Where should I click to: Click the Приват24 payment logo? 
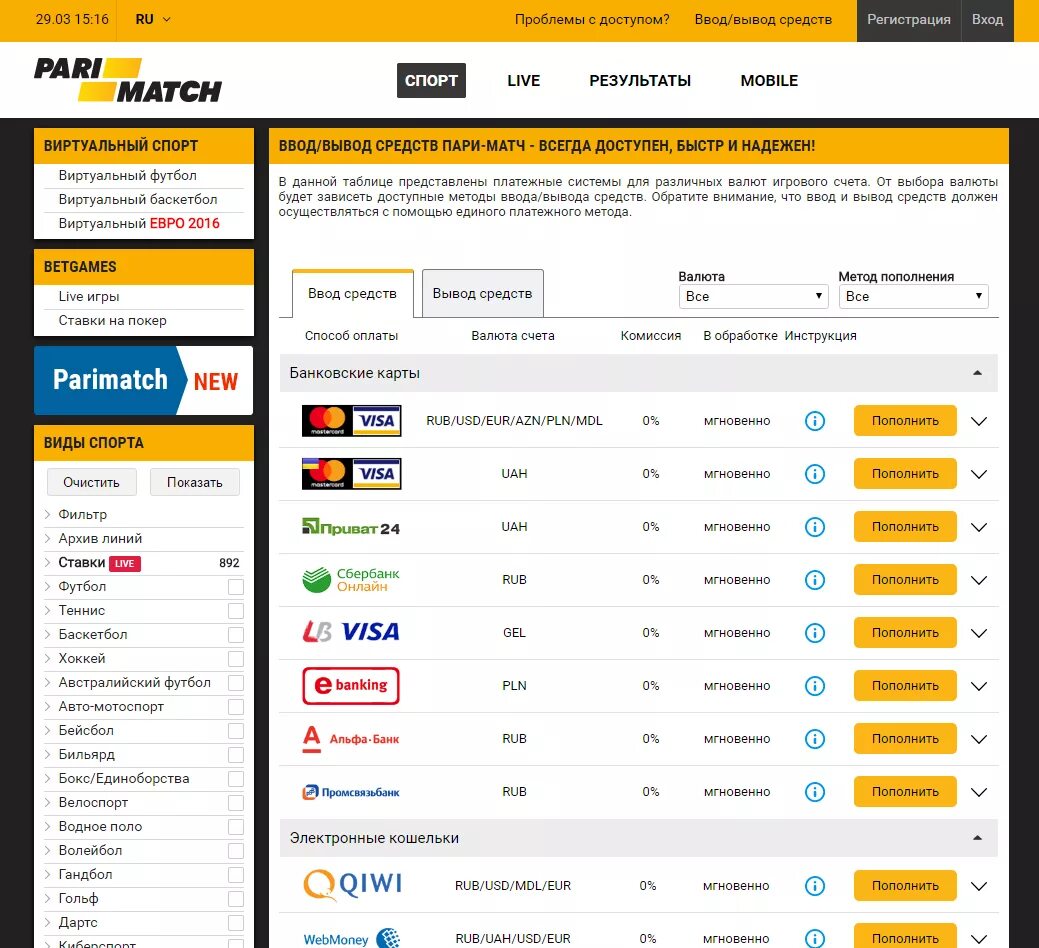point(351,527)
